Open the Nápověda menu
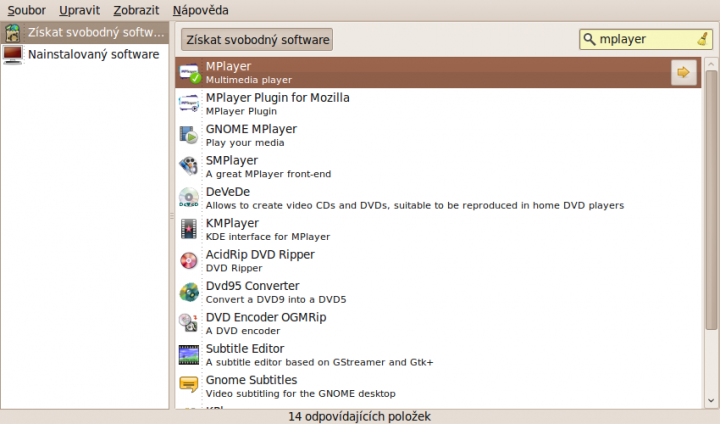The width and height of the screenshot is (720, 424). [201, 10]
